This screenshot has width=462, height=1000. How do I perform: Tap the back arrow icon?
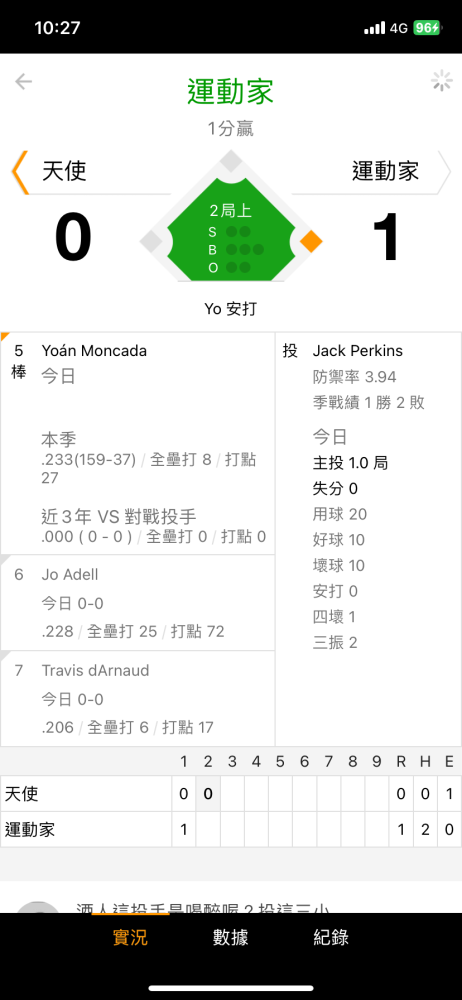click(x=24, y=81)
